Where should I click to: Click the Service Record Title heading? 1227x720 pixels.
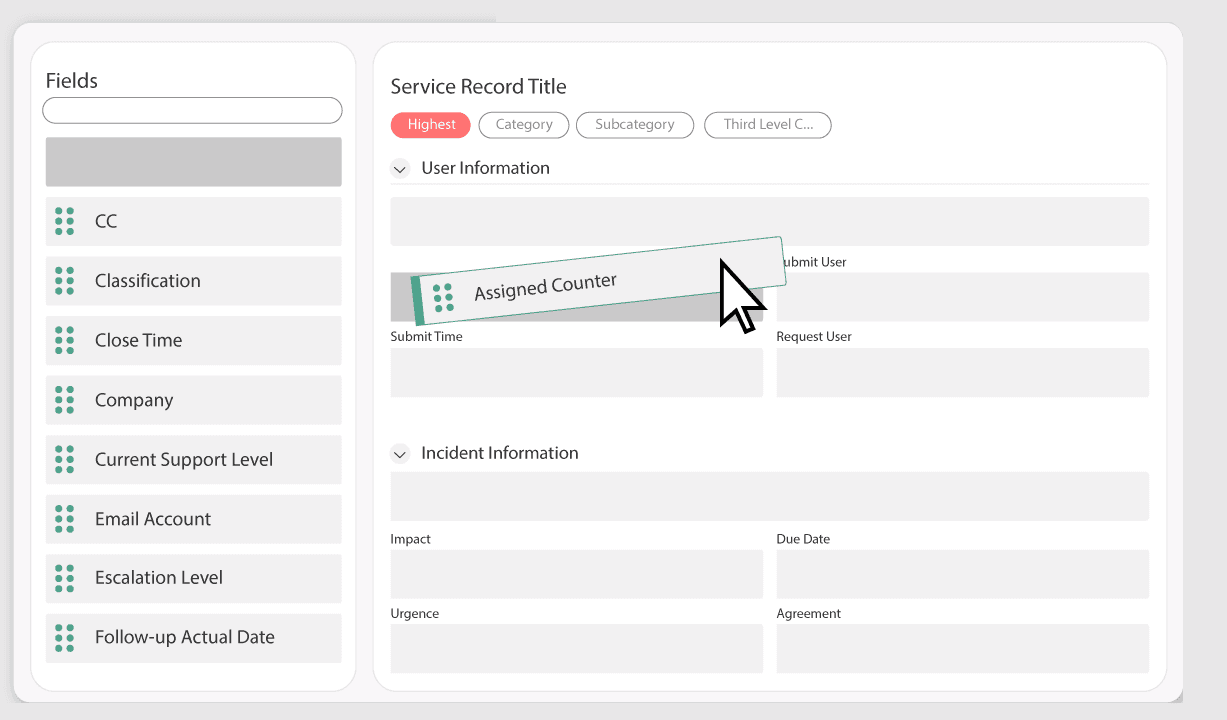(479, 87)
